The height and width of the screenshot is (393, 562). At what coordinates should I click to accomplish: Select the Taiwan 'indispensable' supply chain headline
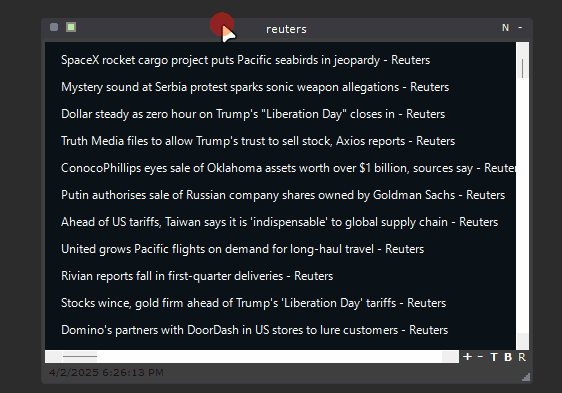click(279, 222)
